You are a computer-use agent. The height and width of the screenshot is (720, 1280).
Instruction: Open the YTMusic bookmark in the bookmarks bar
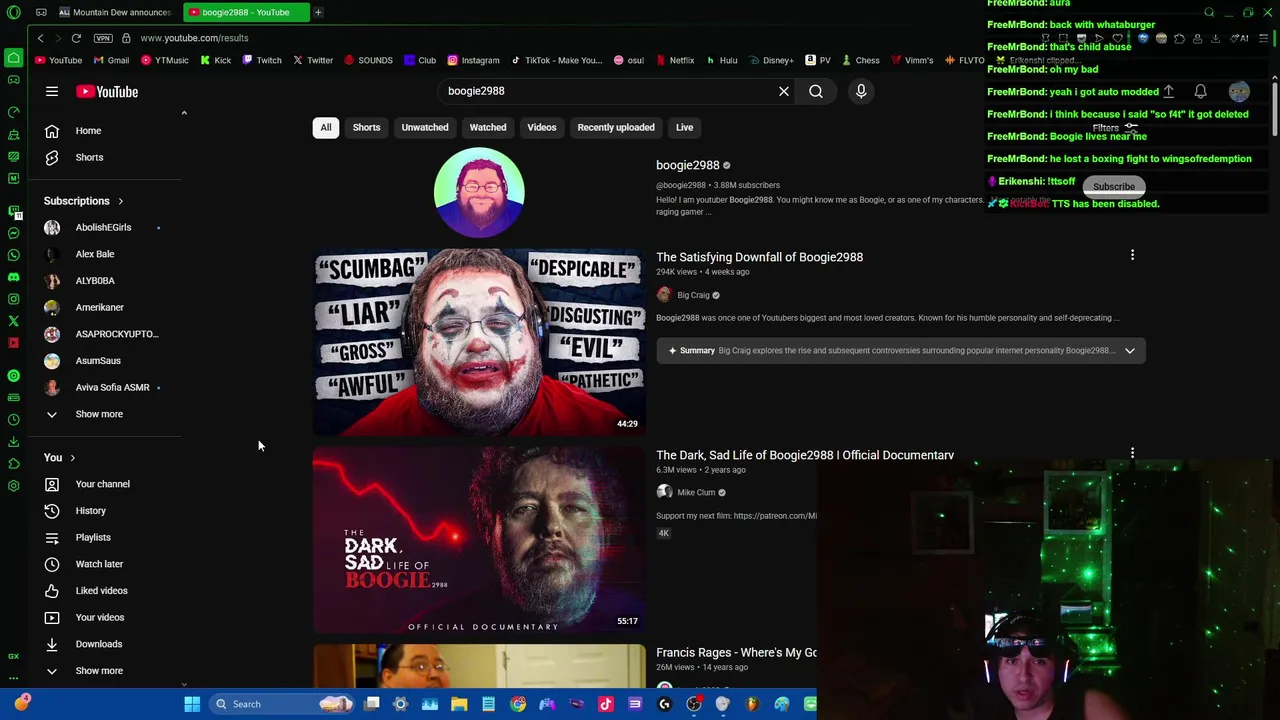coord(164,60)
